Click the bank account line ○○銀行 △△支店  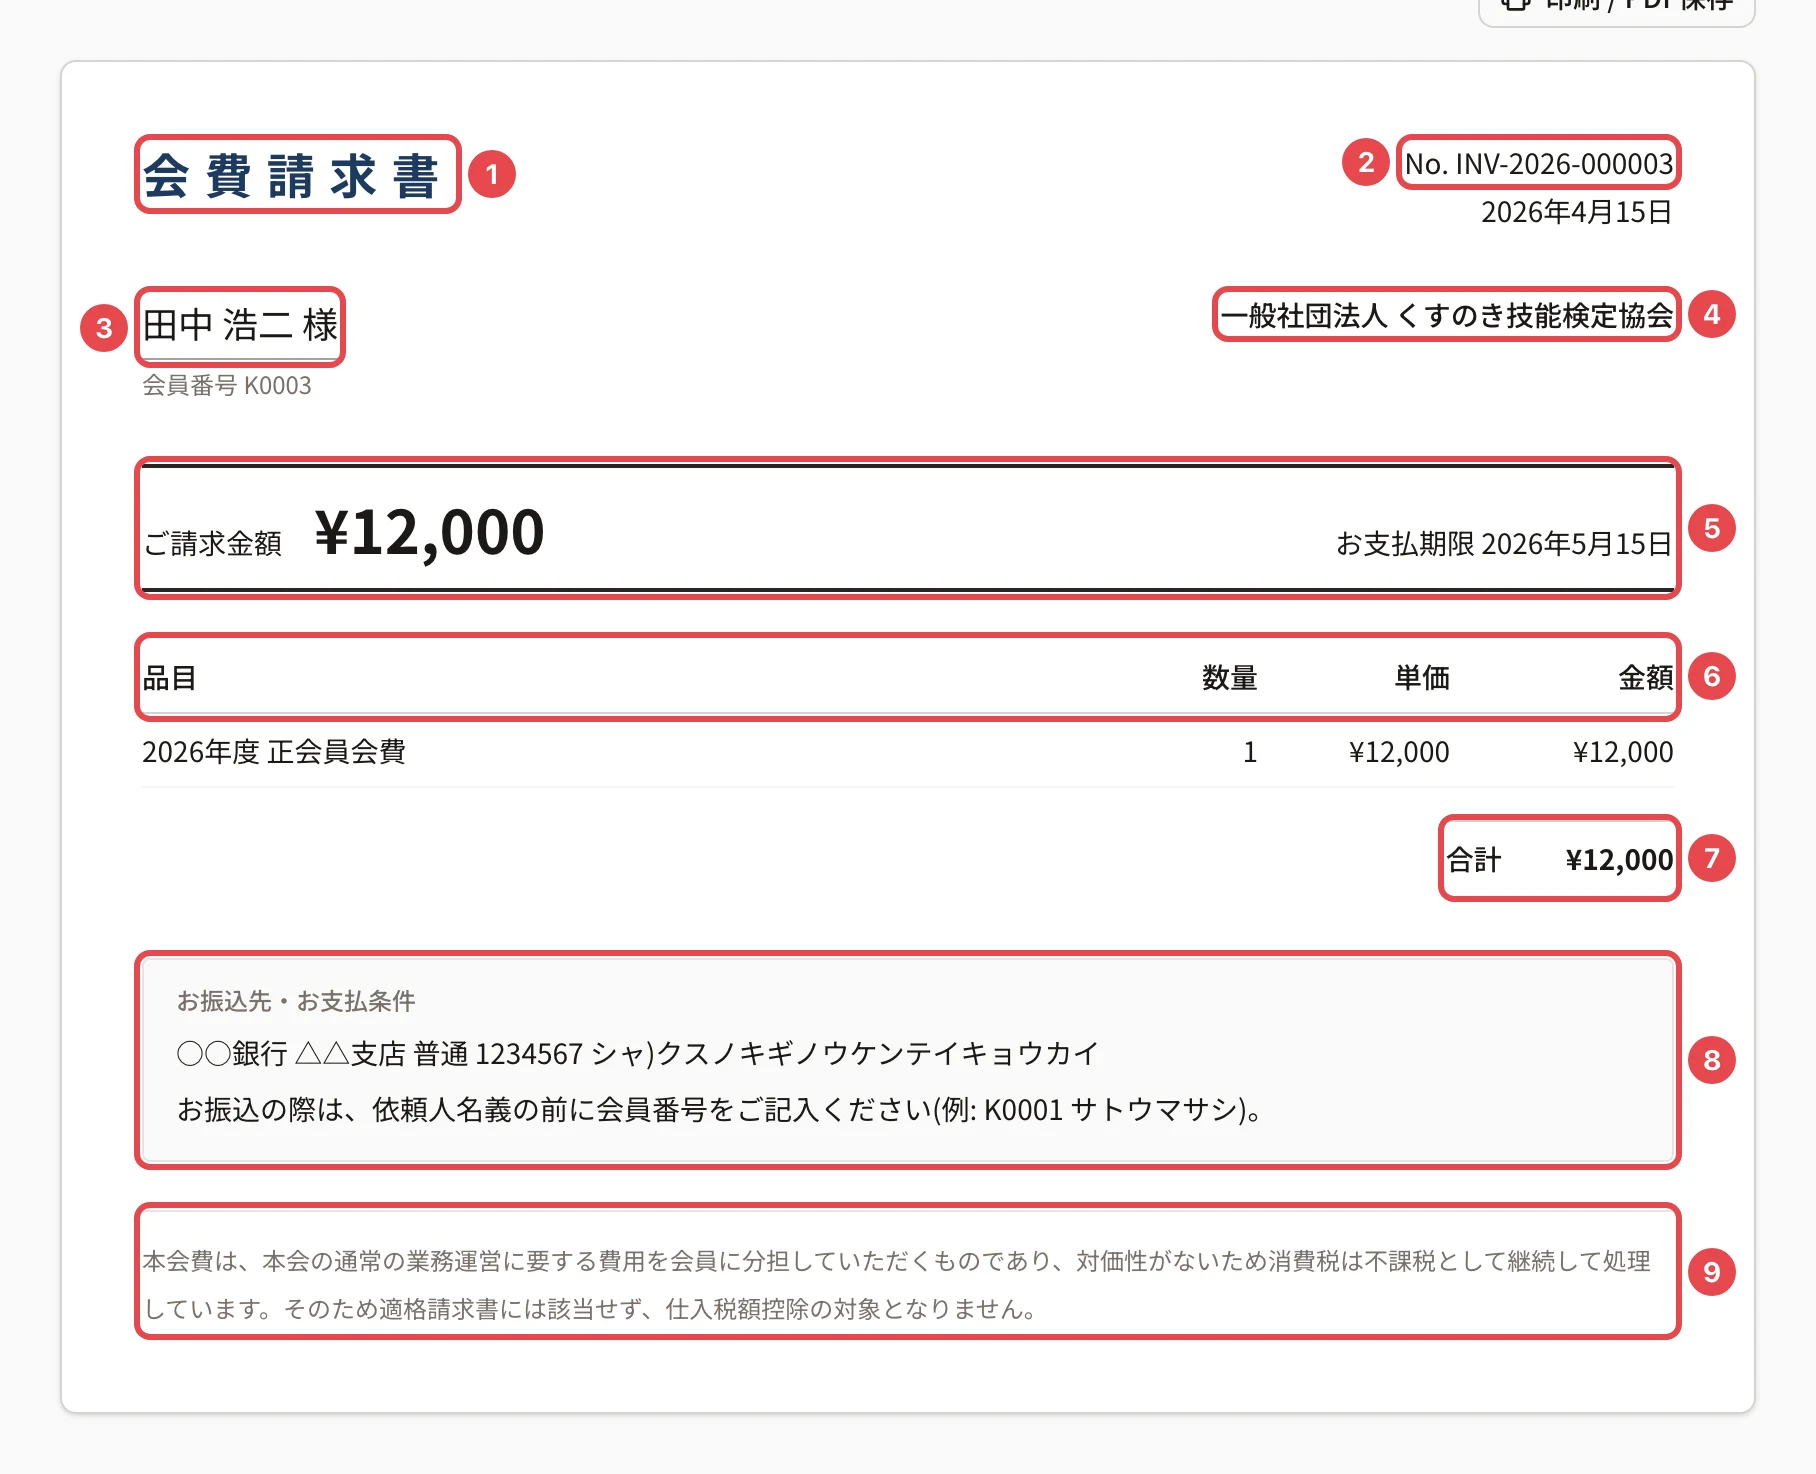637,1054
